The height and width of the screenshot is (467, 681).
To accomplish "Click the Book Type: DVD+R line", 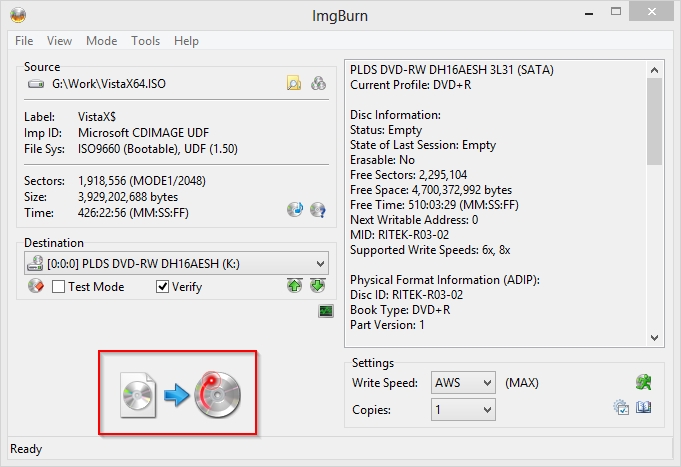I will (x=400, y=310).
